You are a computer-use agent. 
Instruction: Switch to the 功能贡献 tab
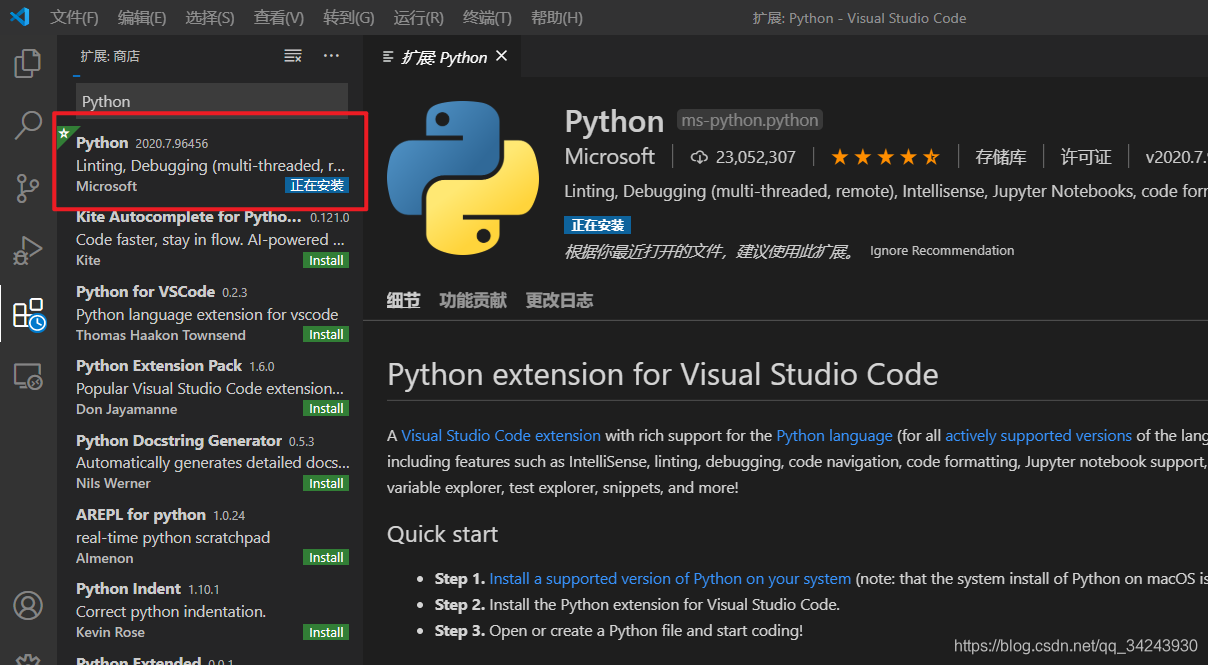473,300
